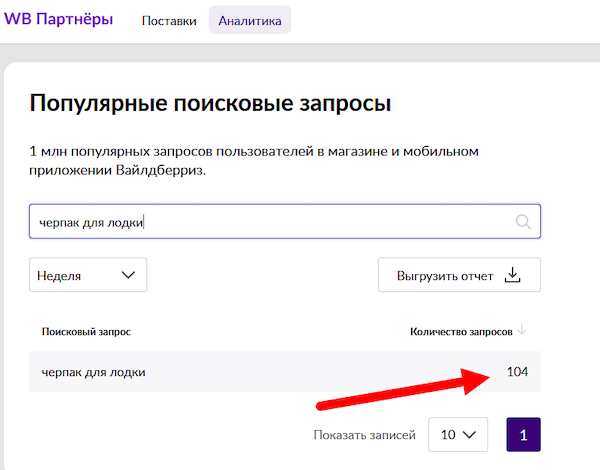The height and width of the screenshot is (470, 600).
Task: Open the Неделя period dropdown
Action: [88, 275]
